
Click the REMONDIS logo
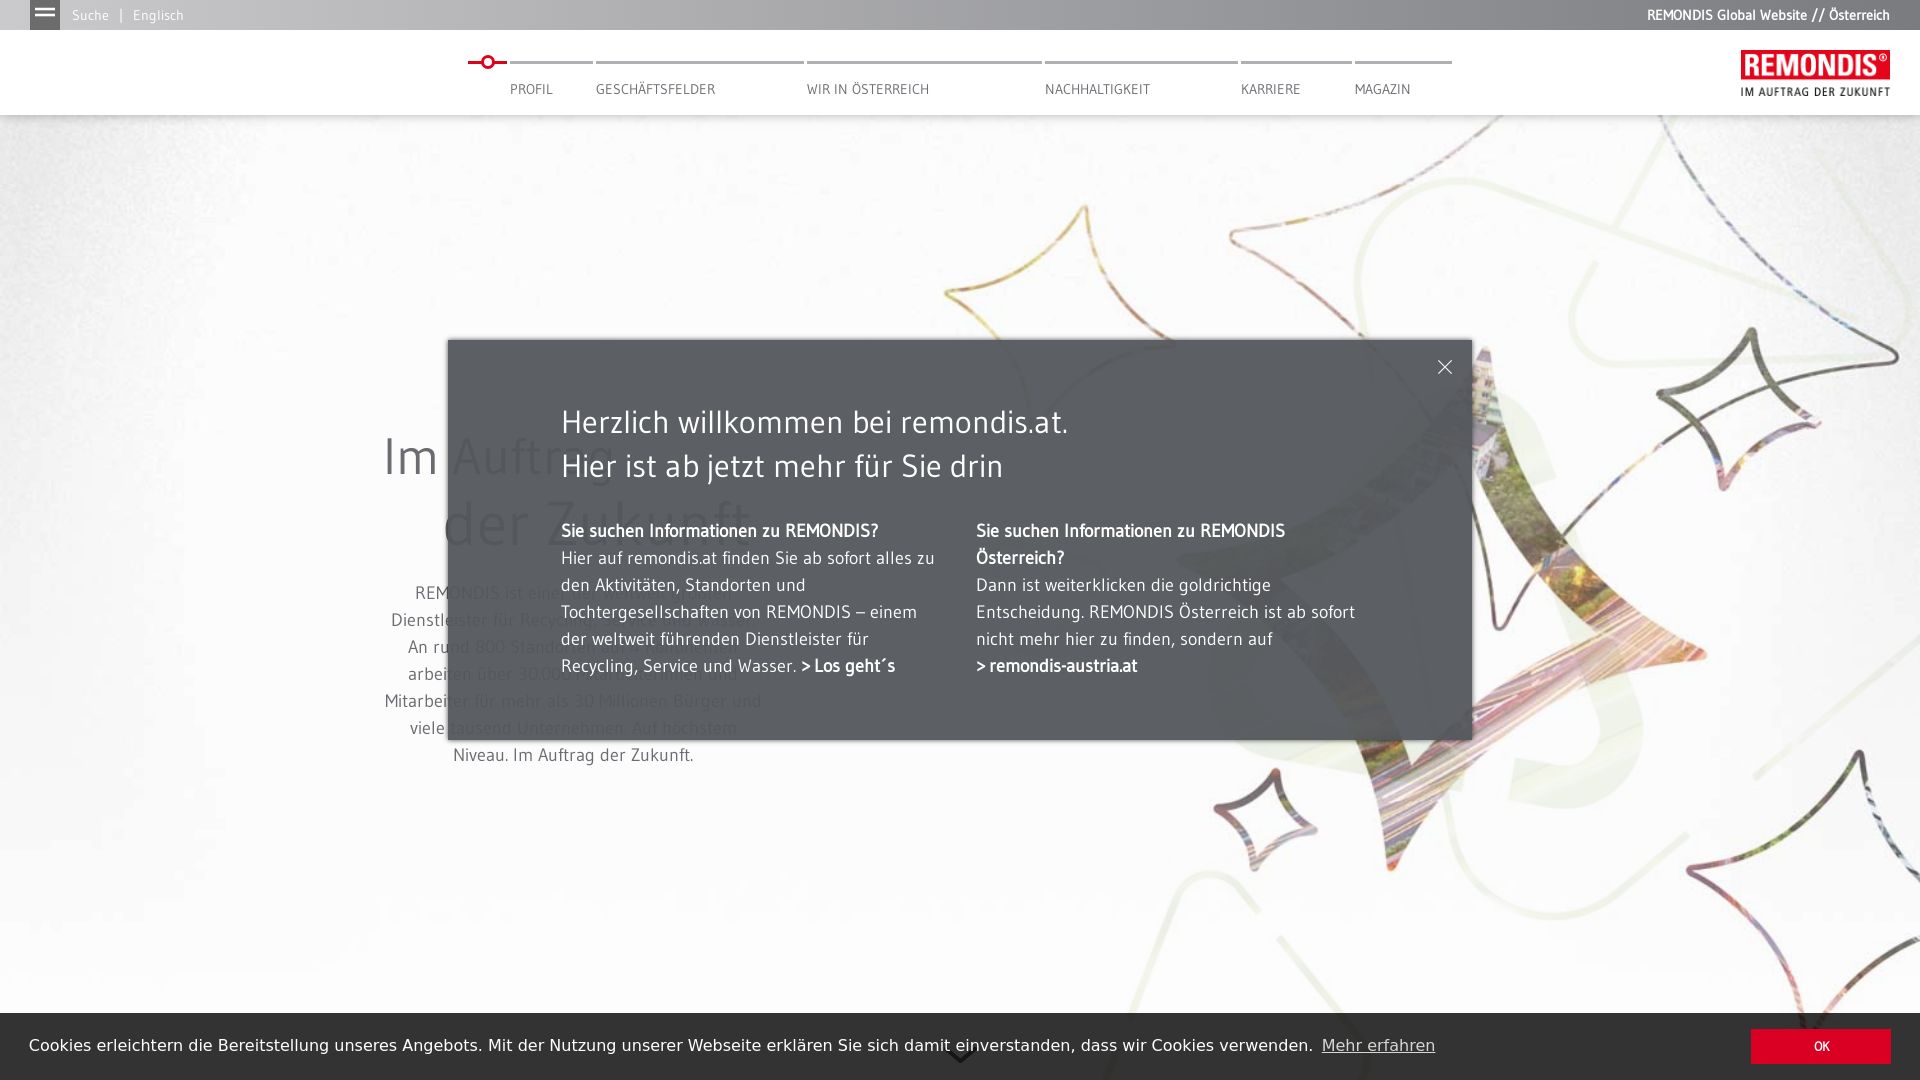click(1815, 73)
